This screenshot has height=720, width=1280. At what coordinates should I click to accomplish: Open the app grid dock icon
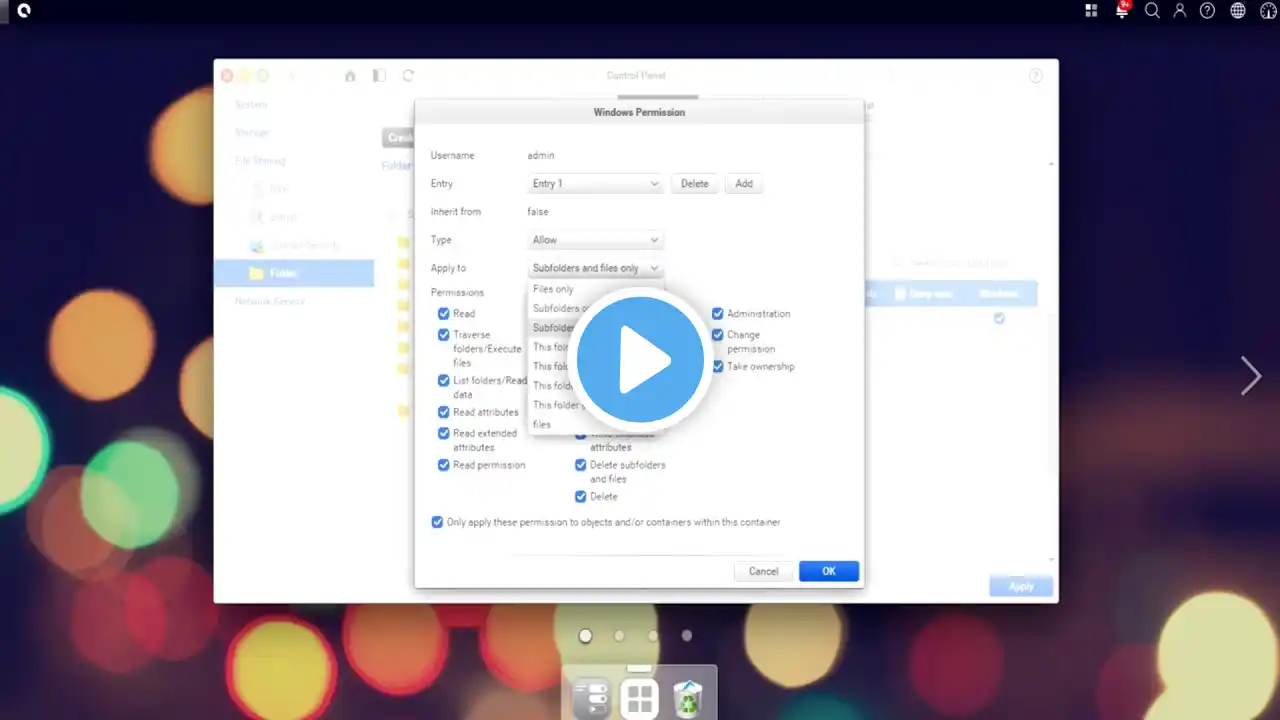(639, 698)
